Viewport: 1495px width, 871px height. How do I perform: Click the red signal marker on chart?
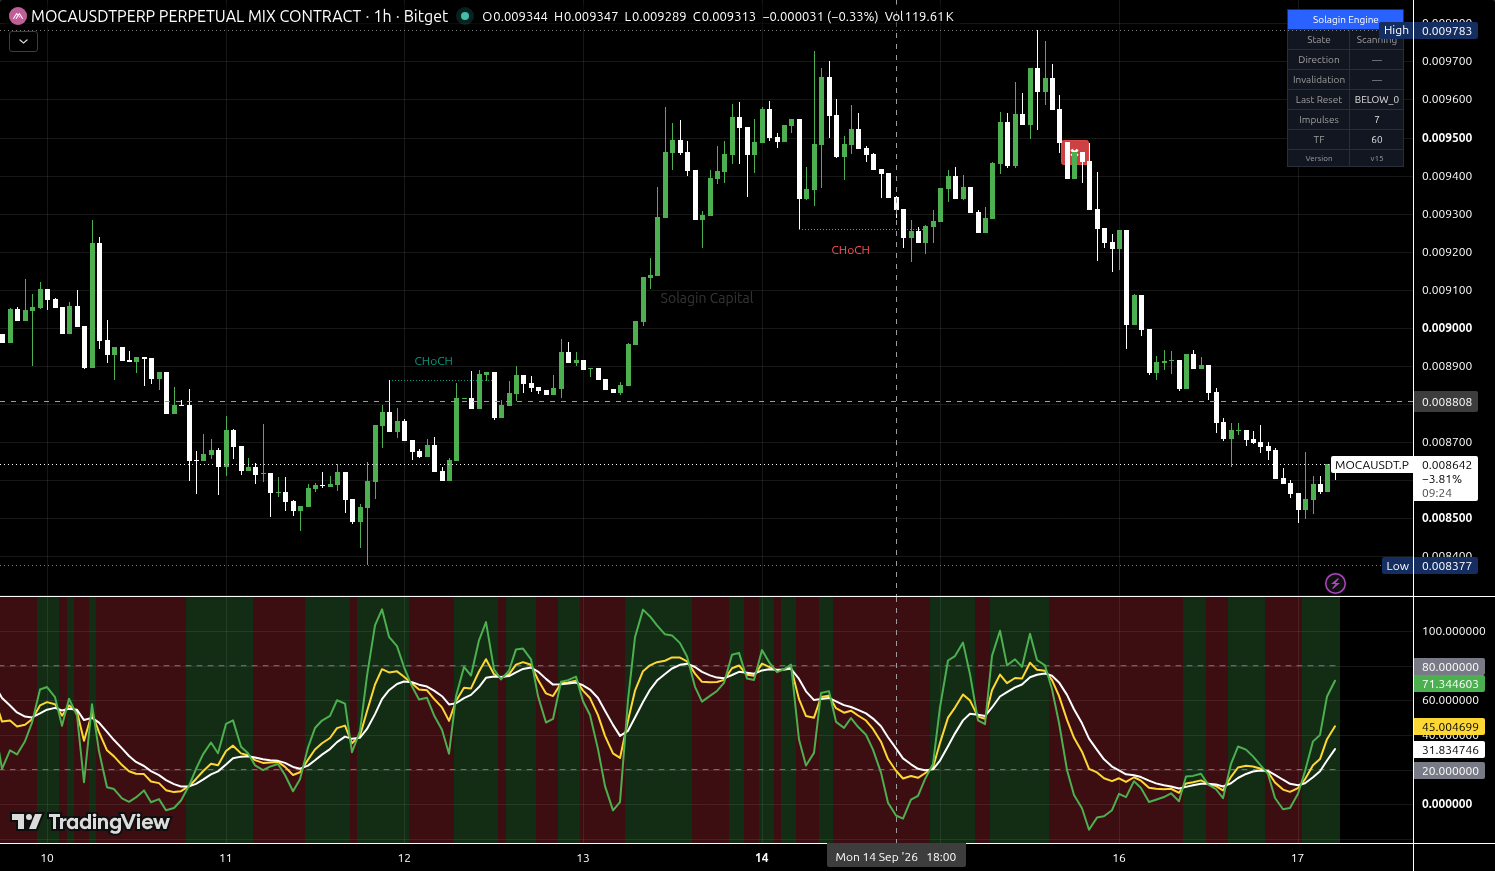pos(1075,153)
